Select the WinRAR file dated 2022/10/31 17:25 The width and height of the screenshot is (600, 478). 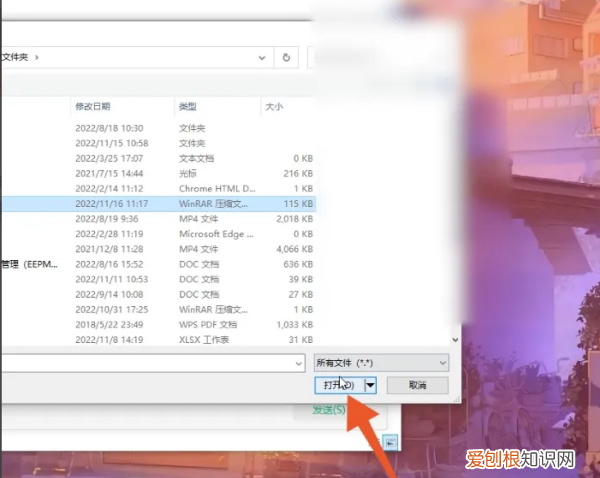click(158, 310)
